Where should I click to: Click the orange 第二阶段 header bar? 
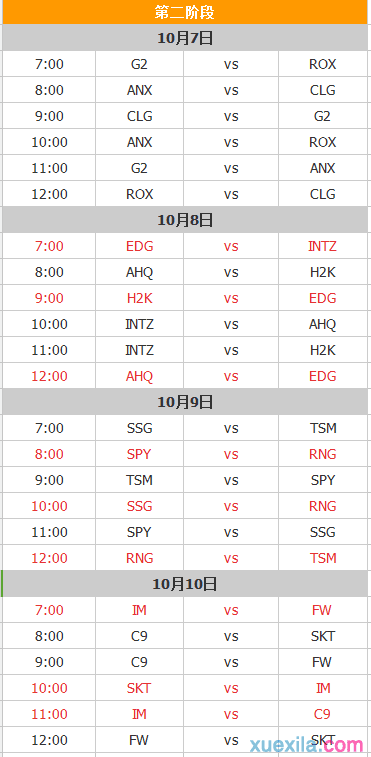point(185,12)
